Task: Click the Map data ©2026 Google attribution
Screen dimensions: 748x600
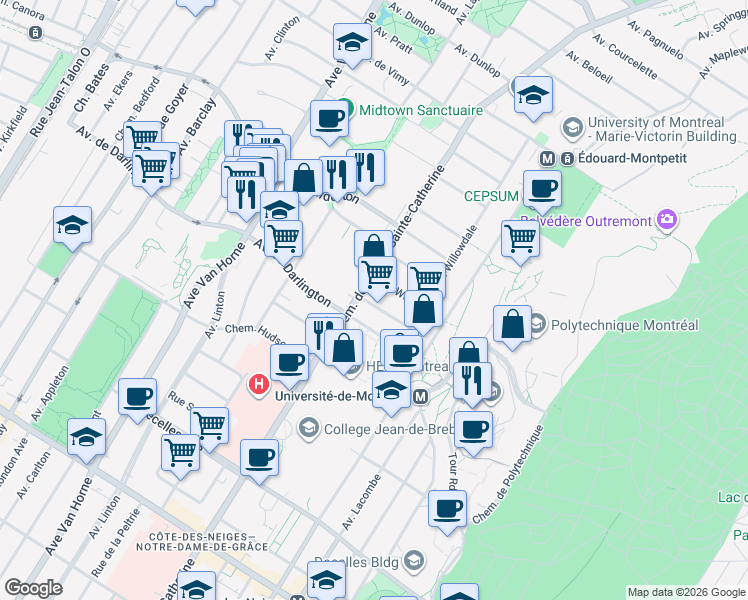Action: (x=686, y=592)
